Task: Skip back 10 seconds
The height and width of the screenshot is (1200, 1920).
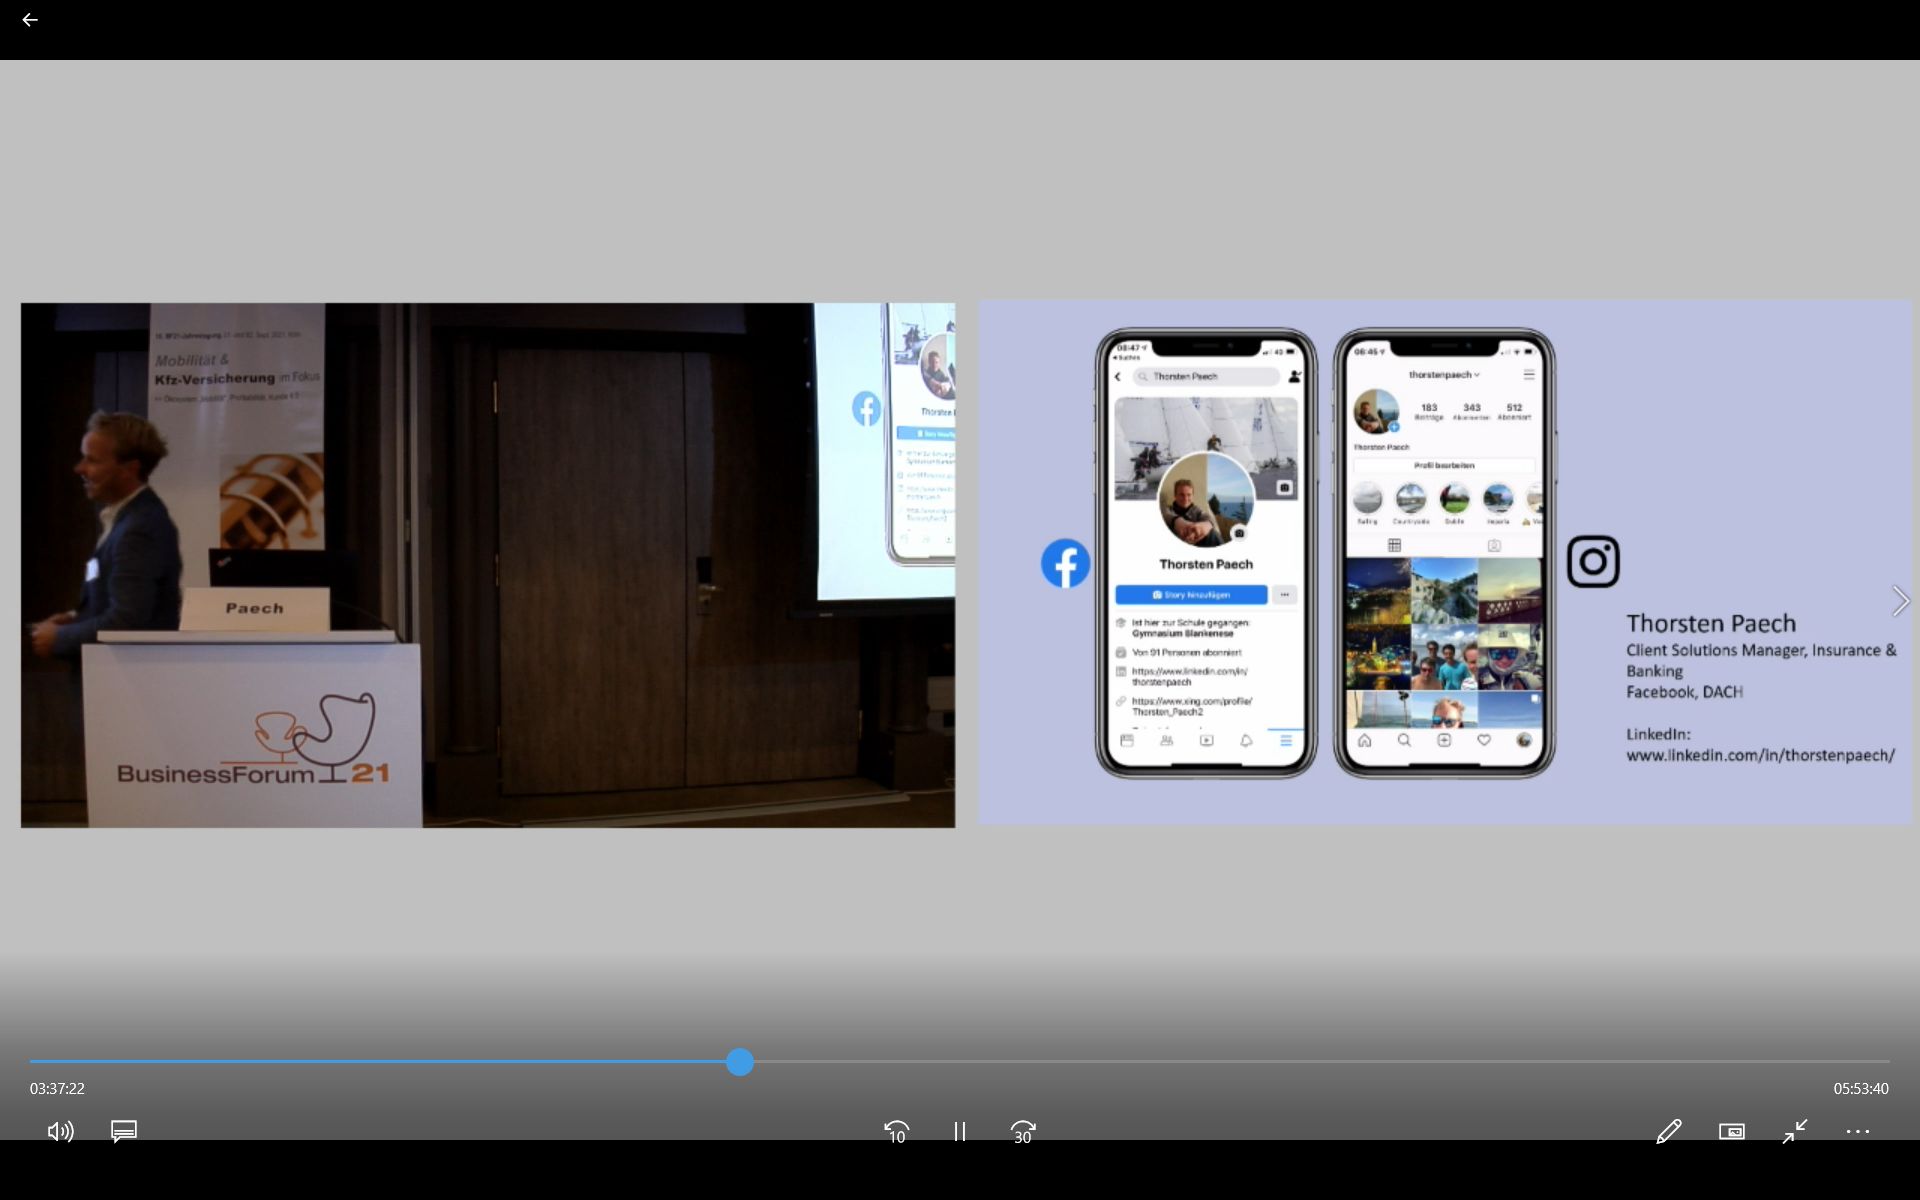Action: click(896, 1132)
